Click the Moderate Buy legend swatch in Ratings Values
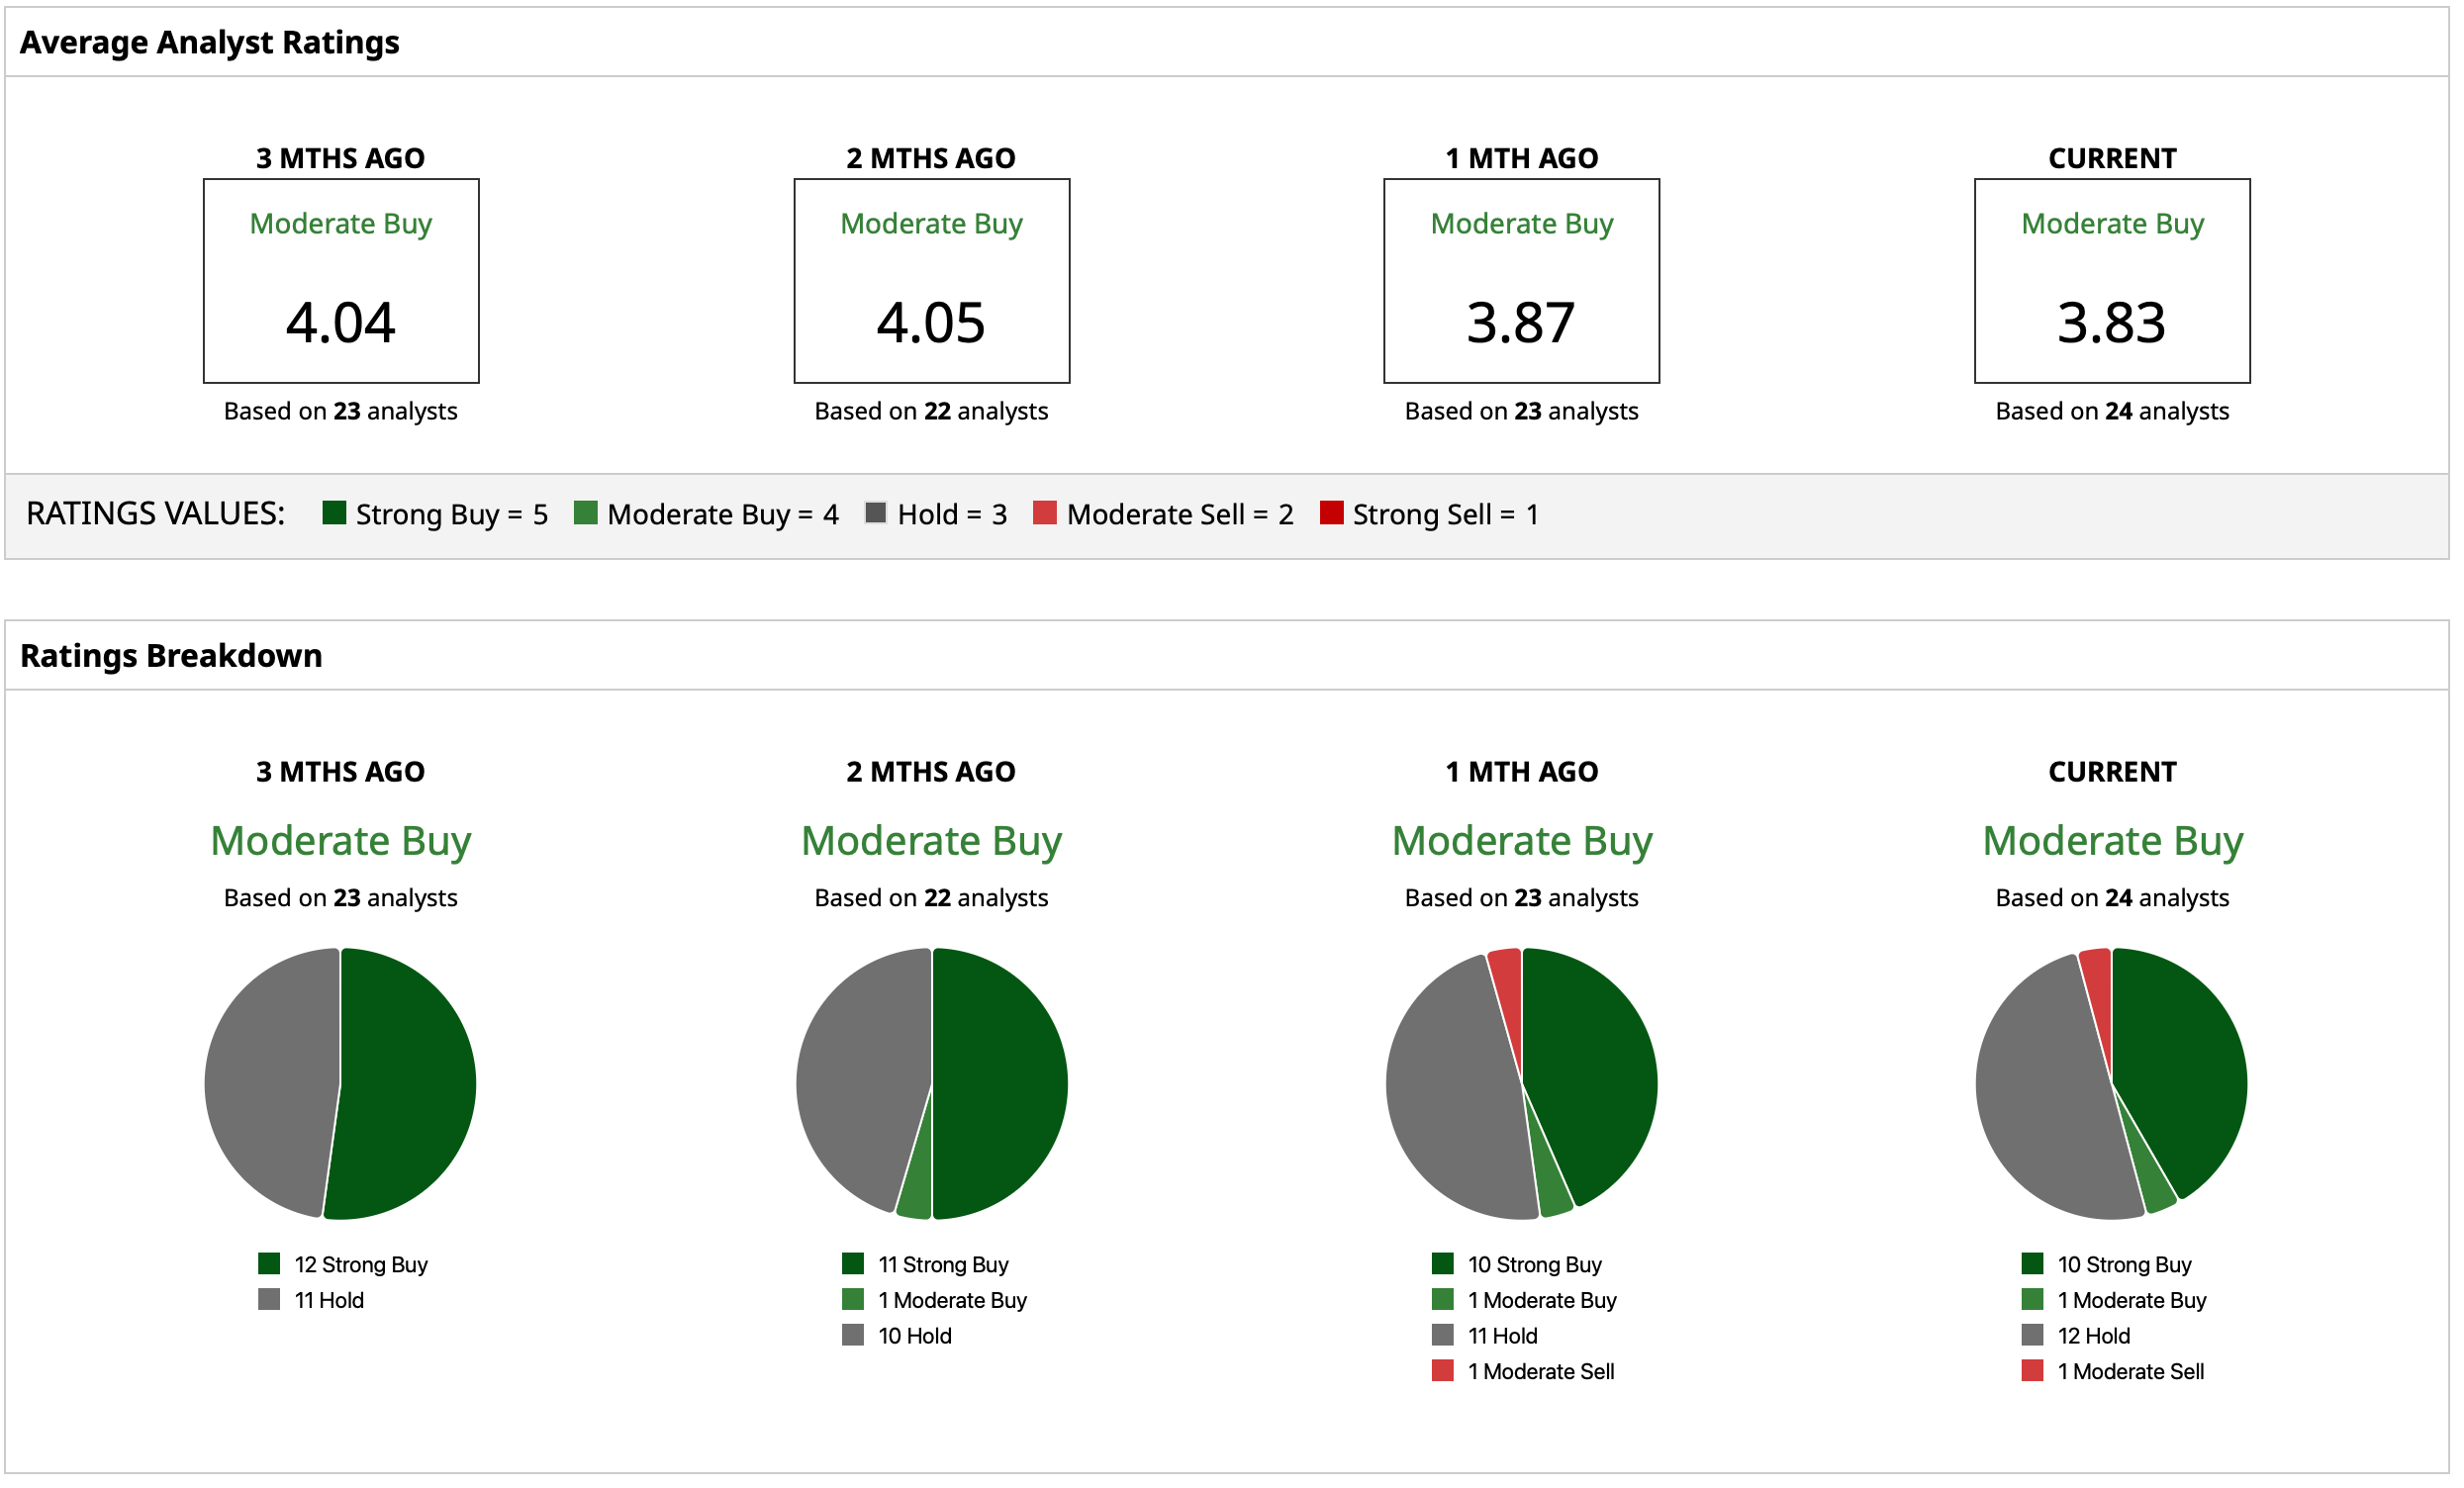Image resolution: width=2464 pixels, height=1488 pixels. pyautogui.click(x=586, y=514)
